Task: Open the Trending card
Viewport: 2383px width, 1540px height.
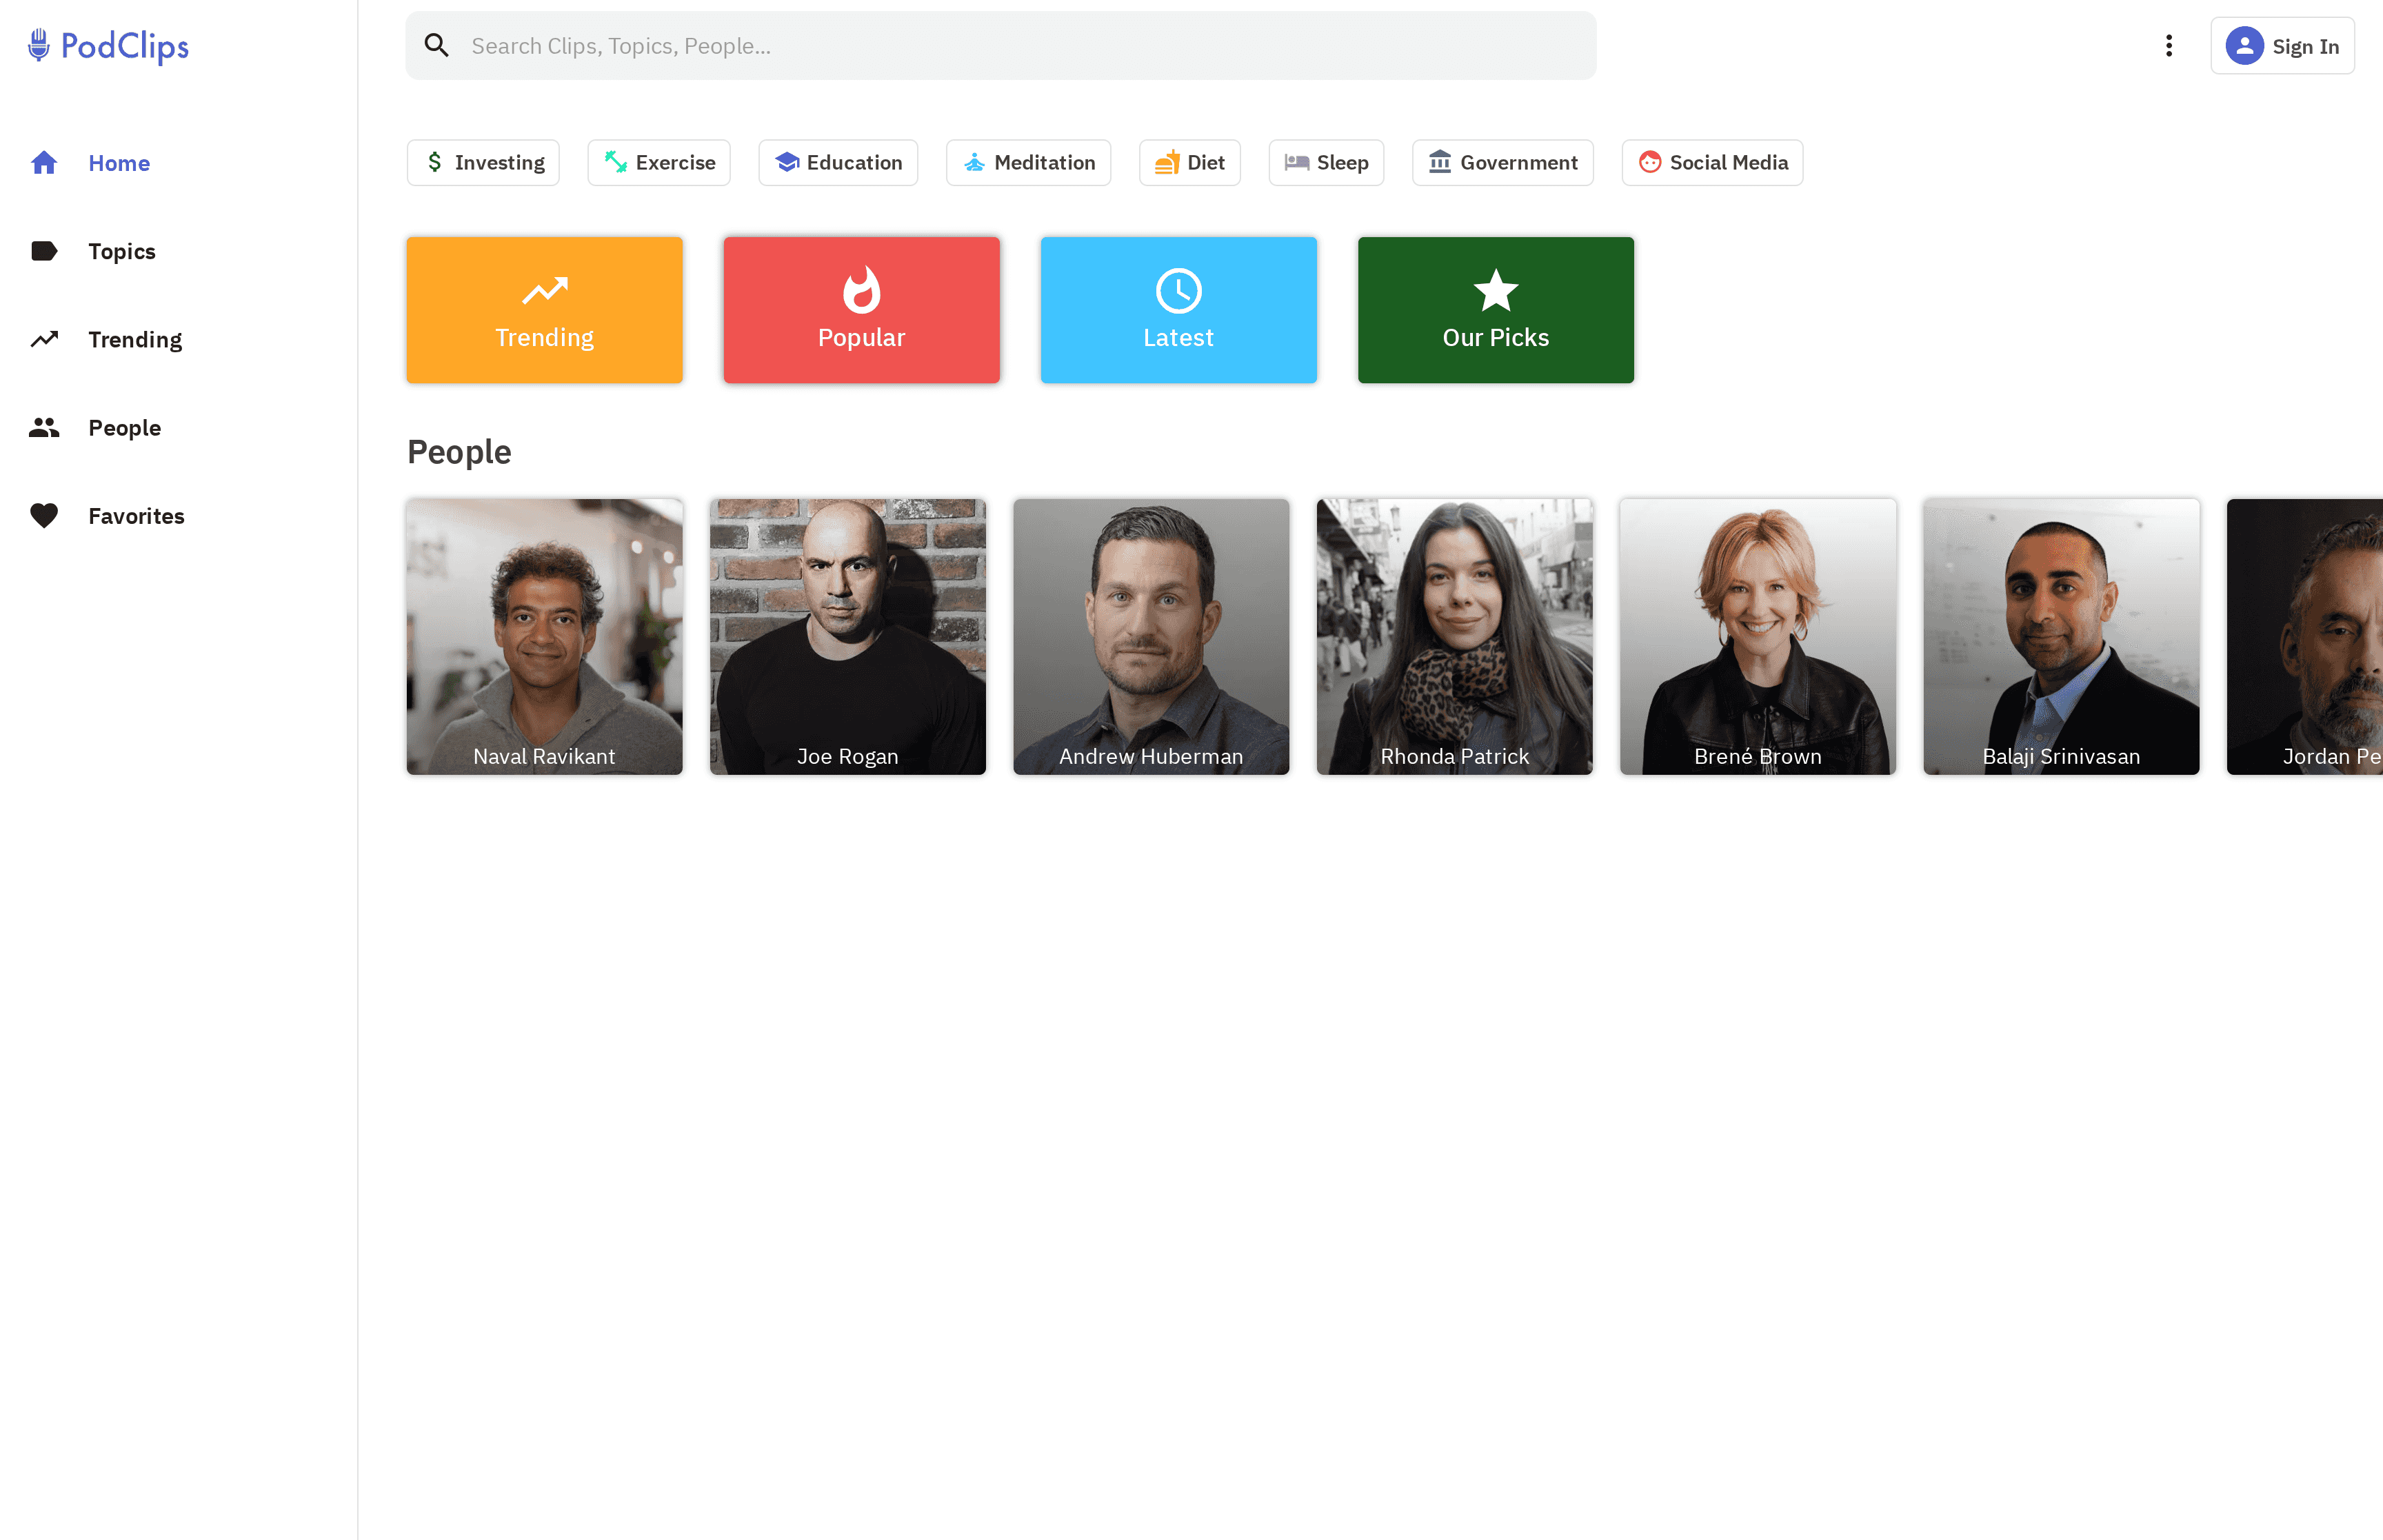Action: coord(544,309)
